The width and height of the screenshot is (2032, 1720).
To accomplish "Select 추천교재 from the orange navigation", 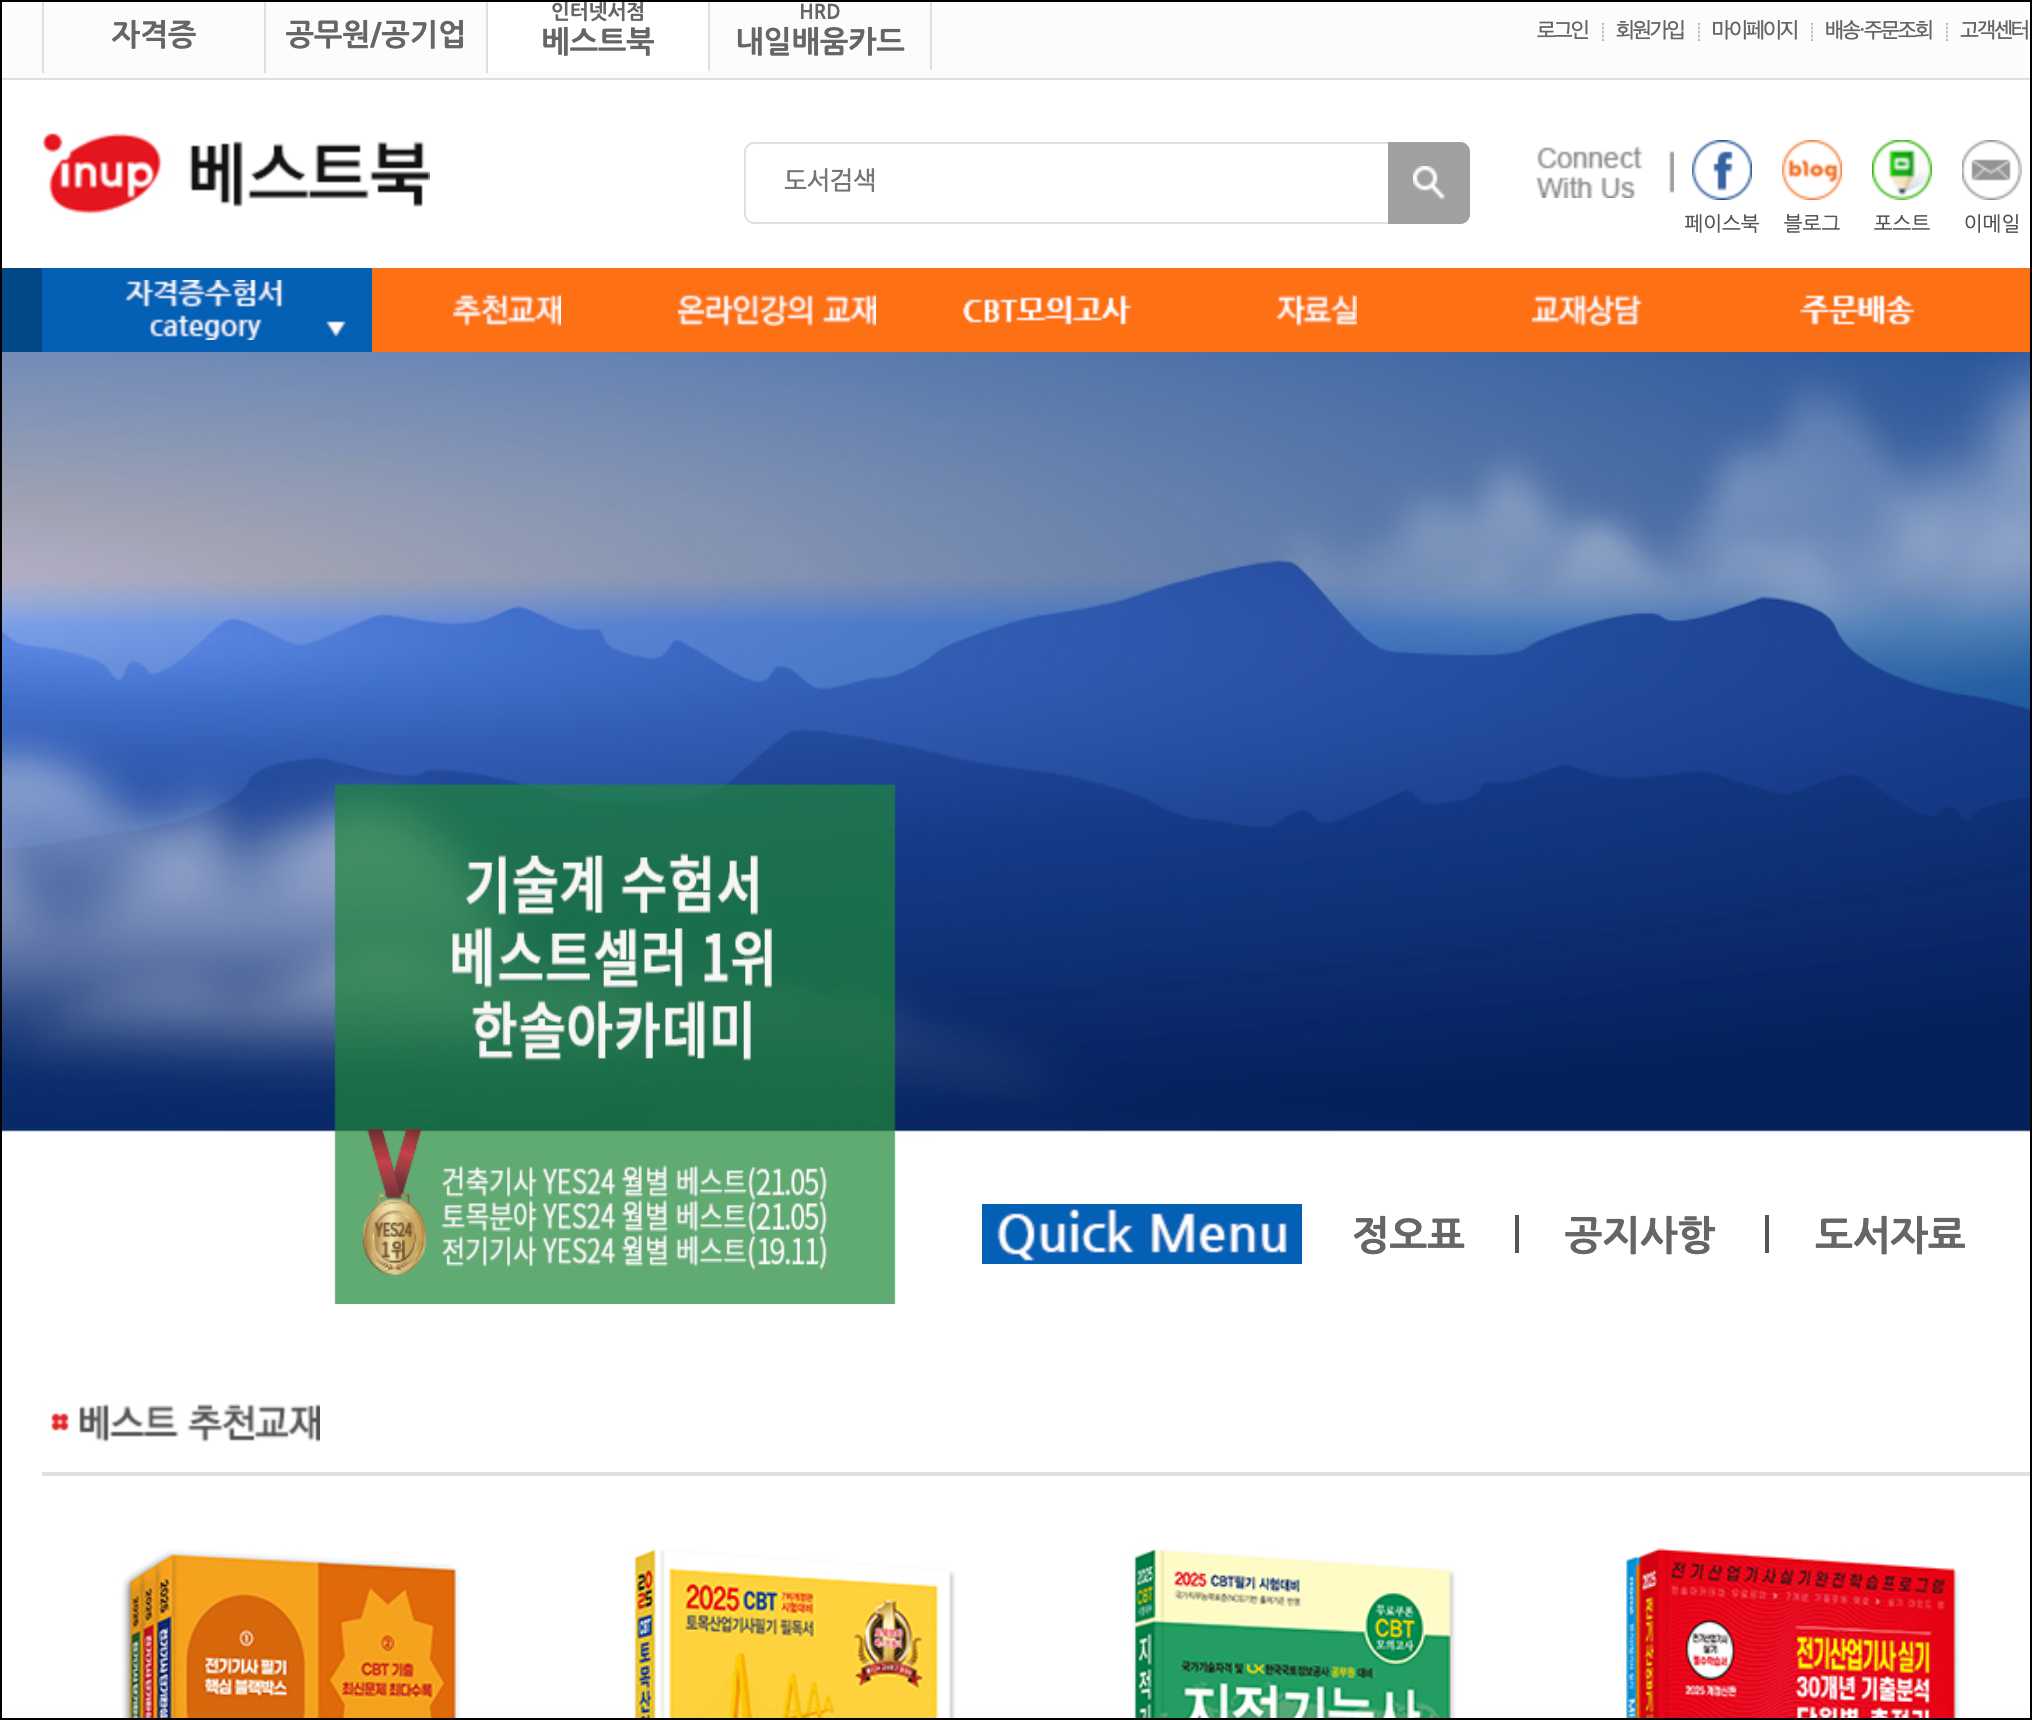I will (x=508, y=310).
